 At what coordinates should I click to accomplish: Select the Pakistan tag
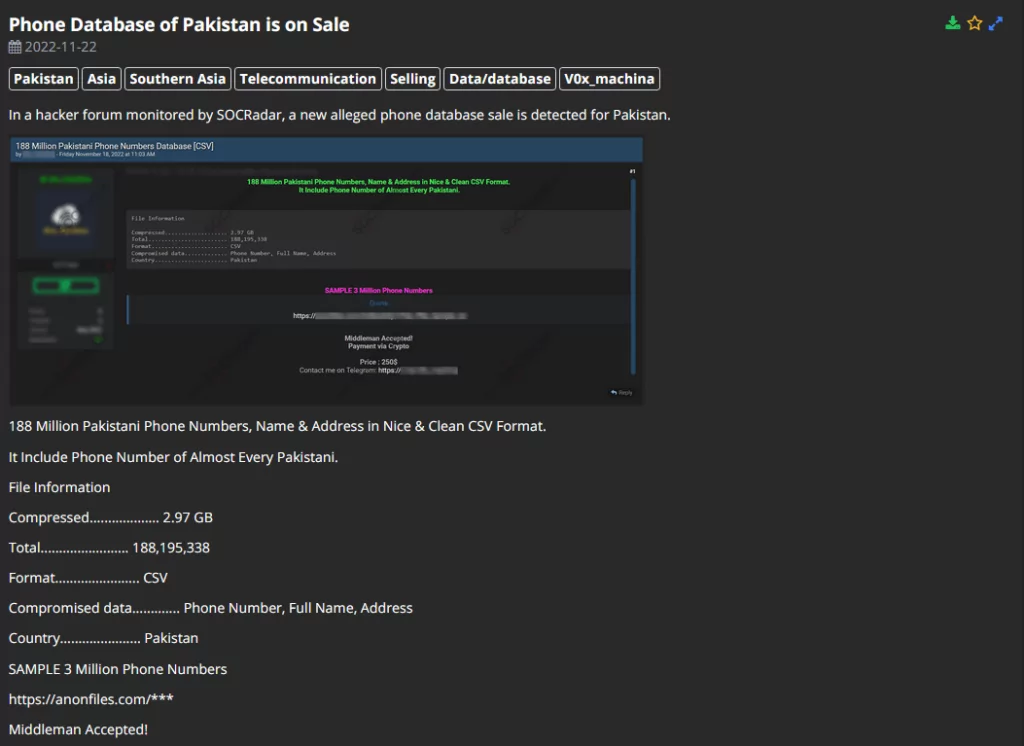tap(44, 79)
